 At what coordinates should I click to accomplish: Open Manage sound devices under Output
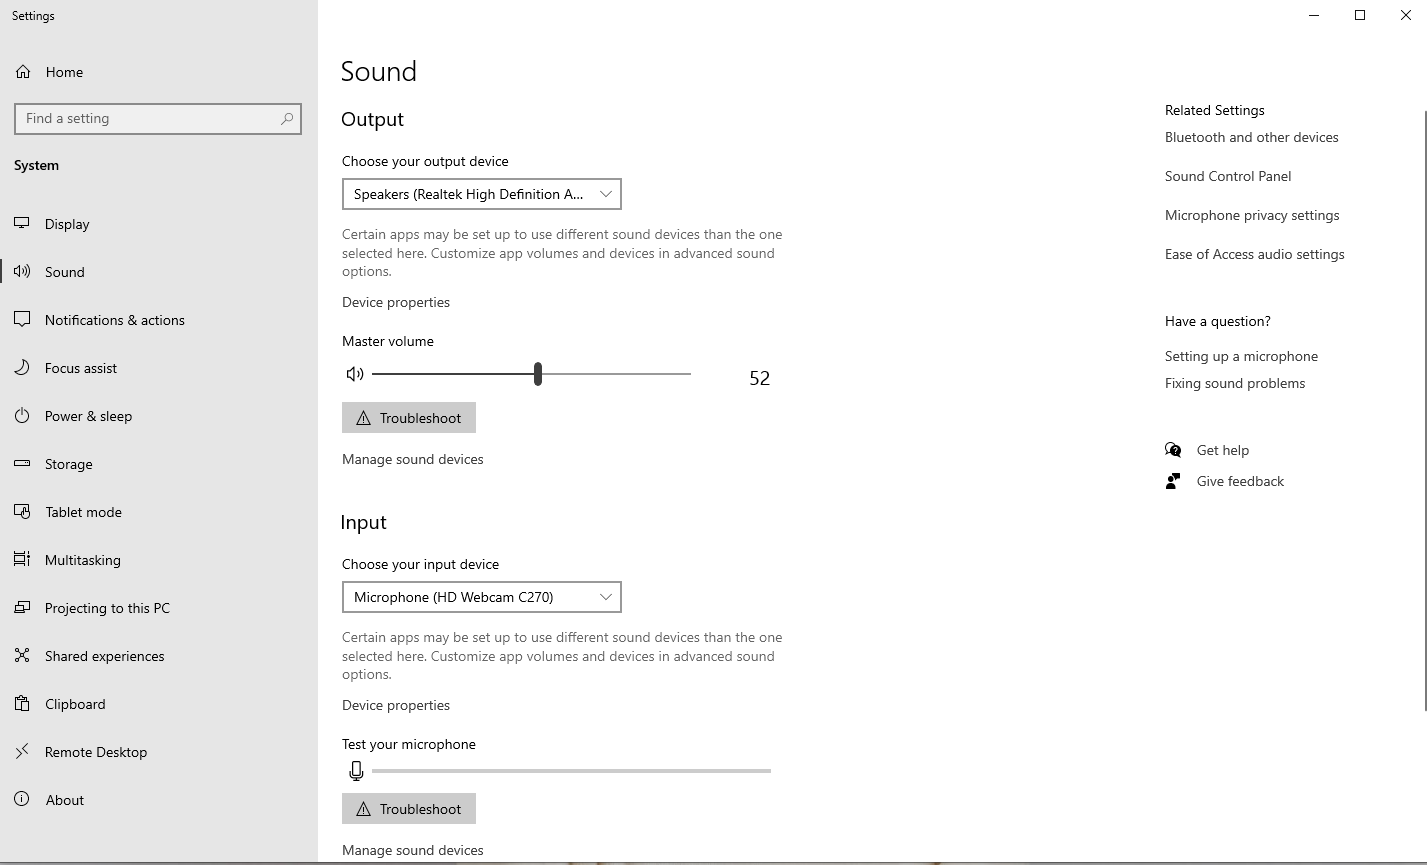[413, 459]
